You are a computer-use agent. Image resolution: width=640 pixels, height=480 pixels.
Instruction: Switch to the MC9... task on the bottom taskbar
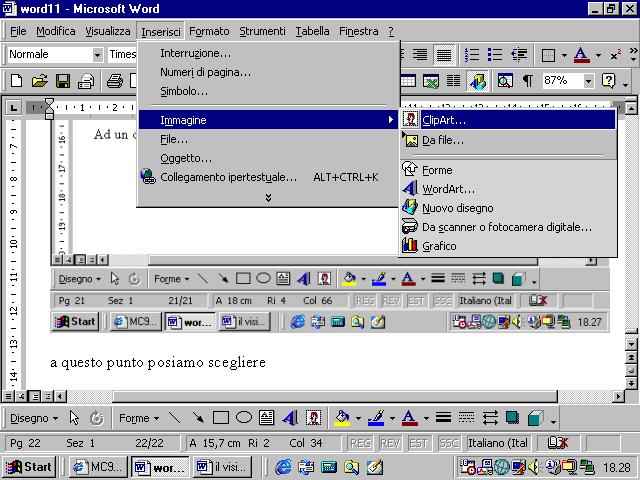(98, 467)
